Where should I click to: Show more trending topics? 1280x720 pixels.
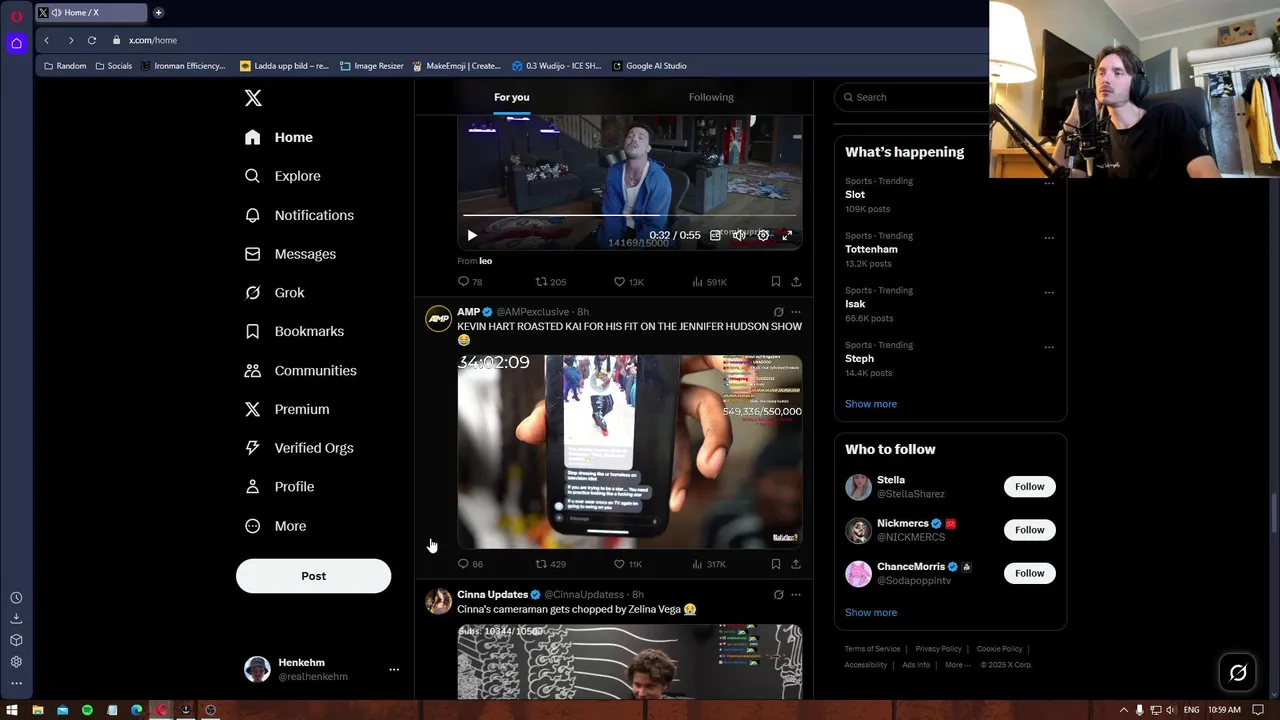coord(871,404)
